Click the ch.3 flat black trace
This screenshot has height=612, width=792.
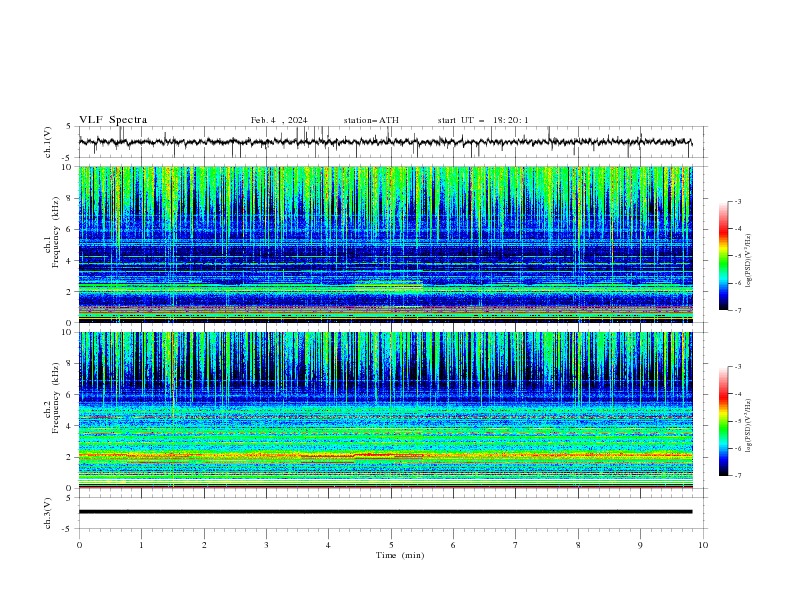(385, 512)
